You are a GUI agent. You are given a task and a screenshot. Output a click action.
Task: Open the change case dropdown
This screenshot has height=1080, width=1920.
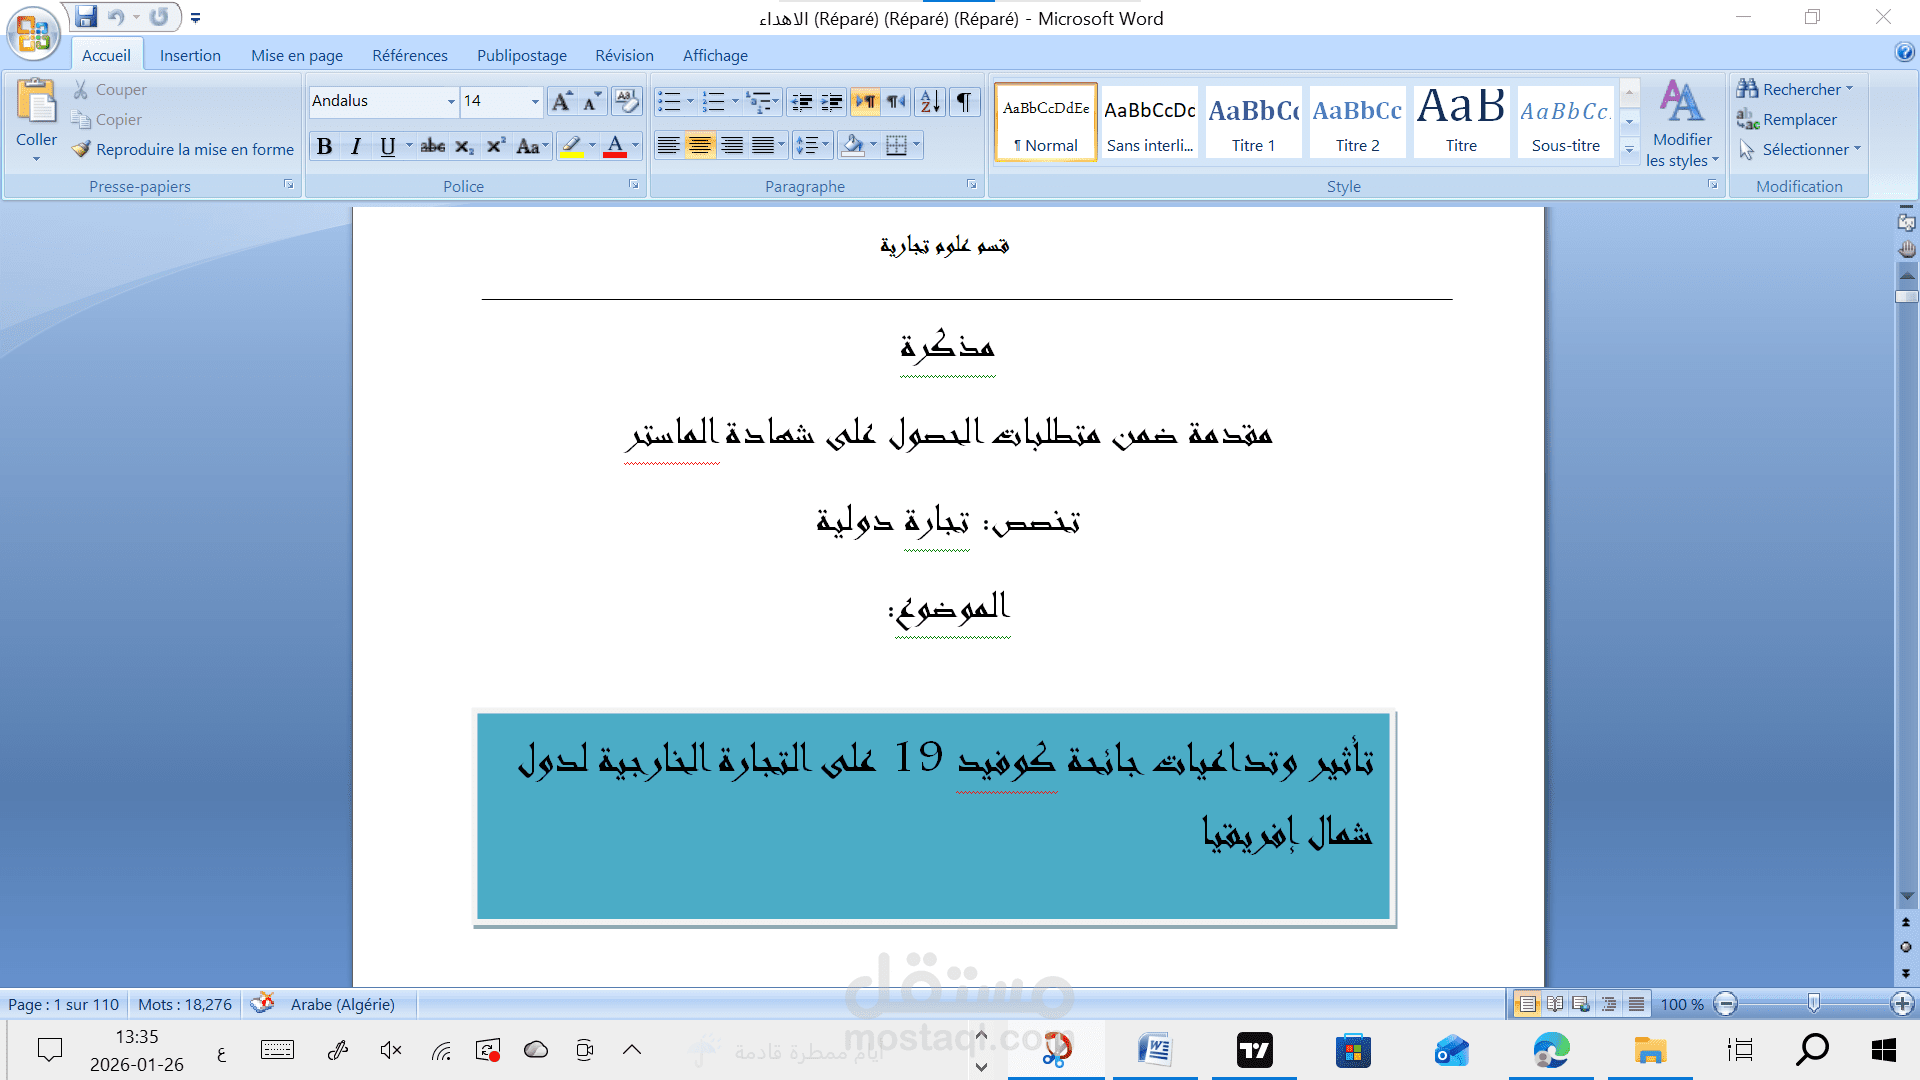(x=532, y=146)
